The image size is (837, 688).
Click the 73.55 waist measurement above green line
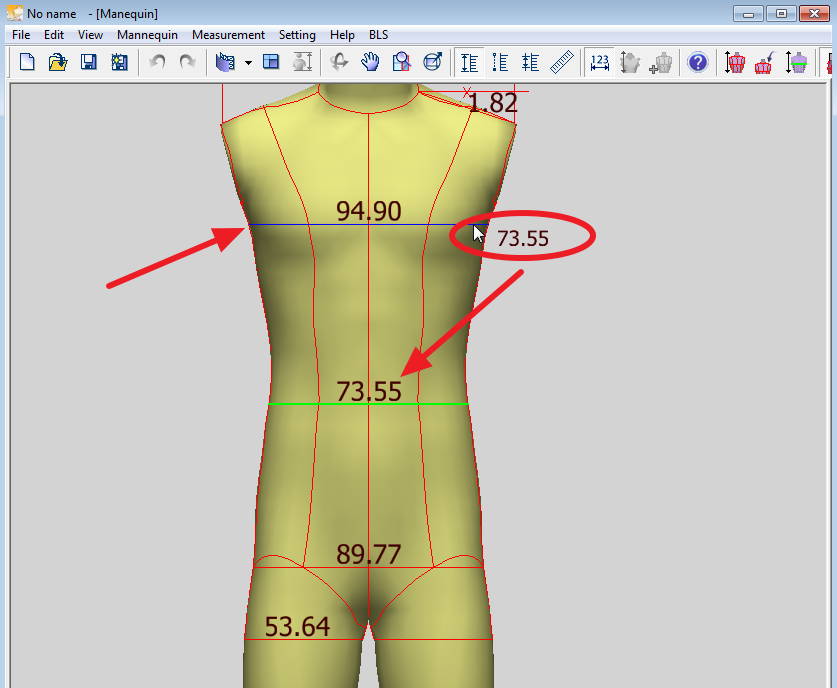click(368, 391)
